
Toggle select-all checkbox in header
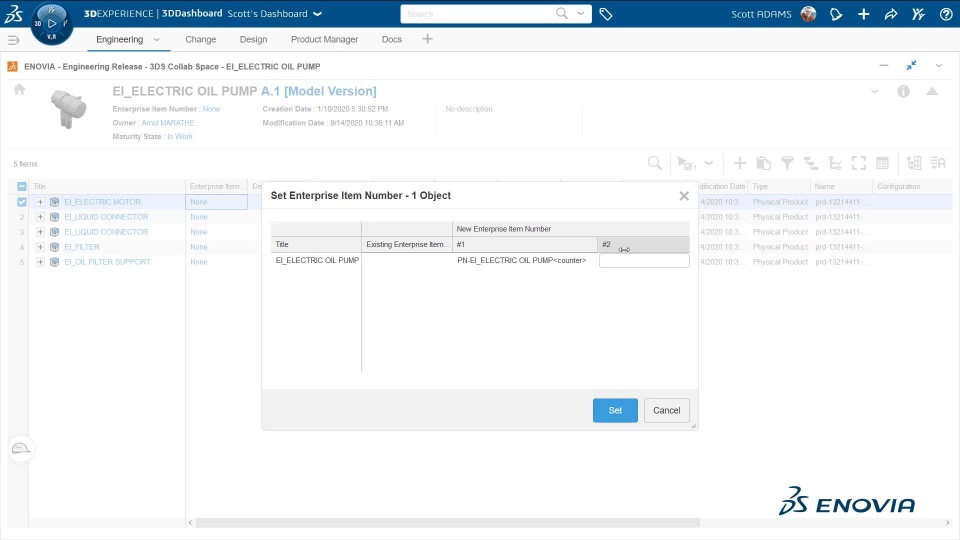click(21, 186)
